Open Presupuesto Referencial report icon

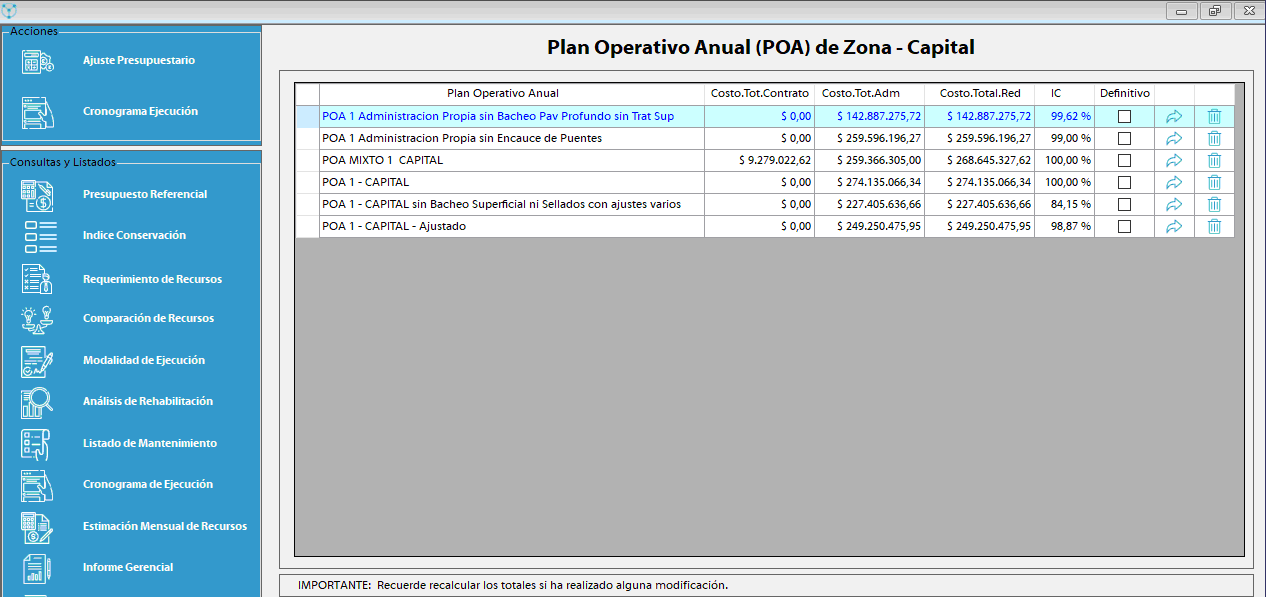pos(38,195)
